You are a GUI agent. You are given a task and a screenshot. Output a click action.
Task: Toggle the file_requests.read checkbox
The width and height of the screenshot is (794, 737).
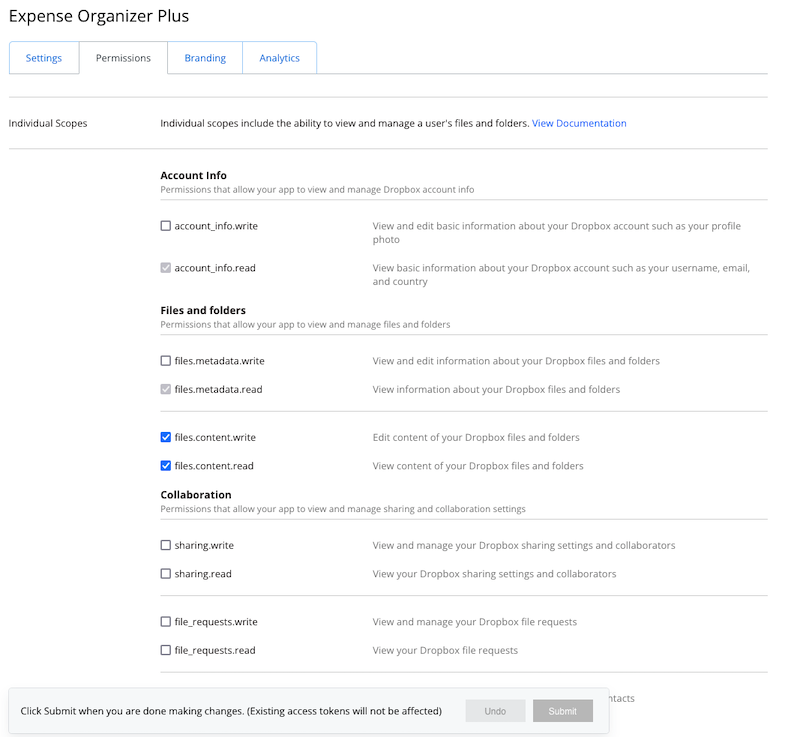click(x=166, y=650)
